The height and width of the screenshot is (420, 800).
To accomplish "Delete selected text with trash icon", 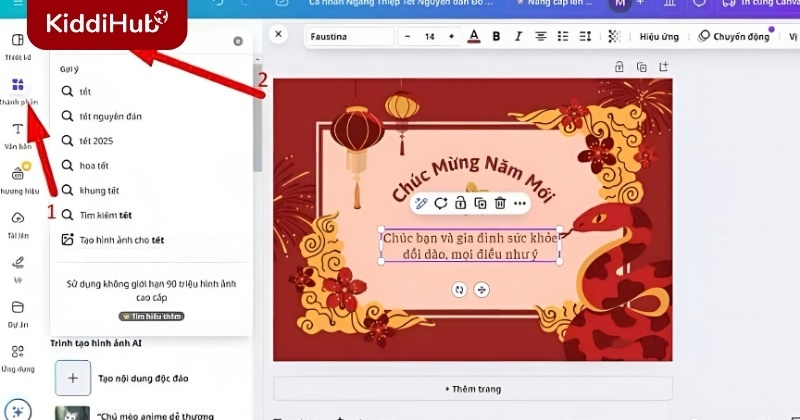I will click(x=500, y=203).
